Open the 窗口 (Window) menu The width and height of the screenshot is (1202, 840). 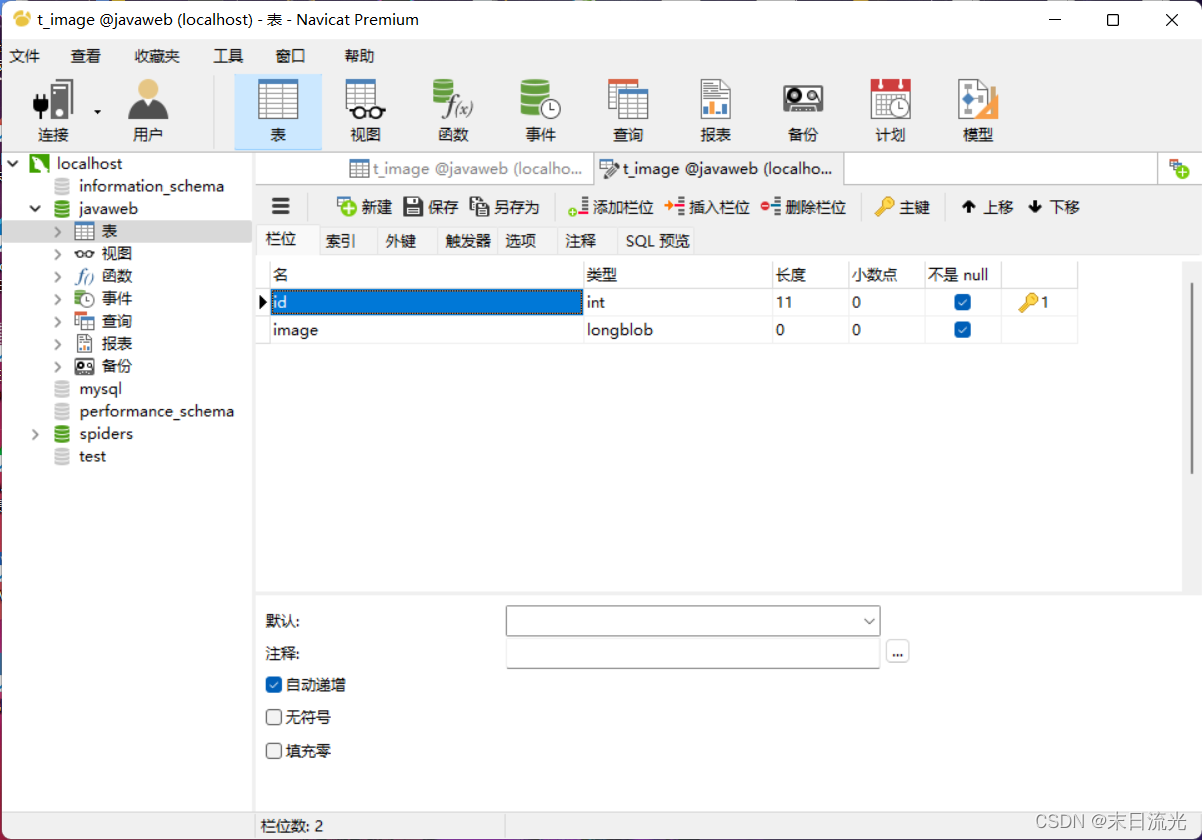click(x=290, y=57)
